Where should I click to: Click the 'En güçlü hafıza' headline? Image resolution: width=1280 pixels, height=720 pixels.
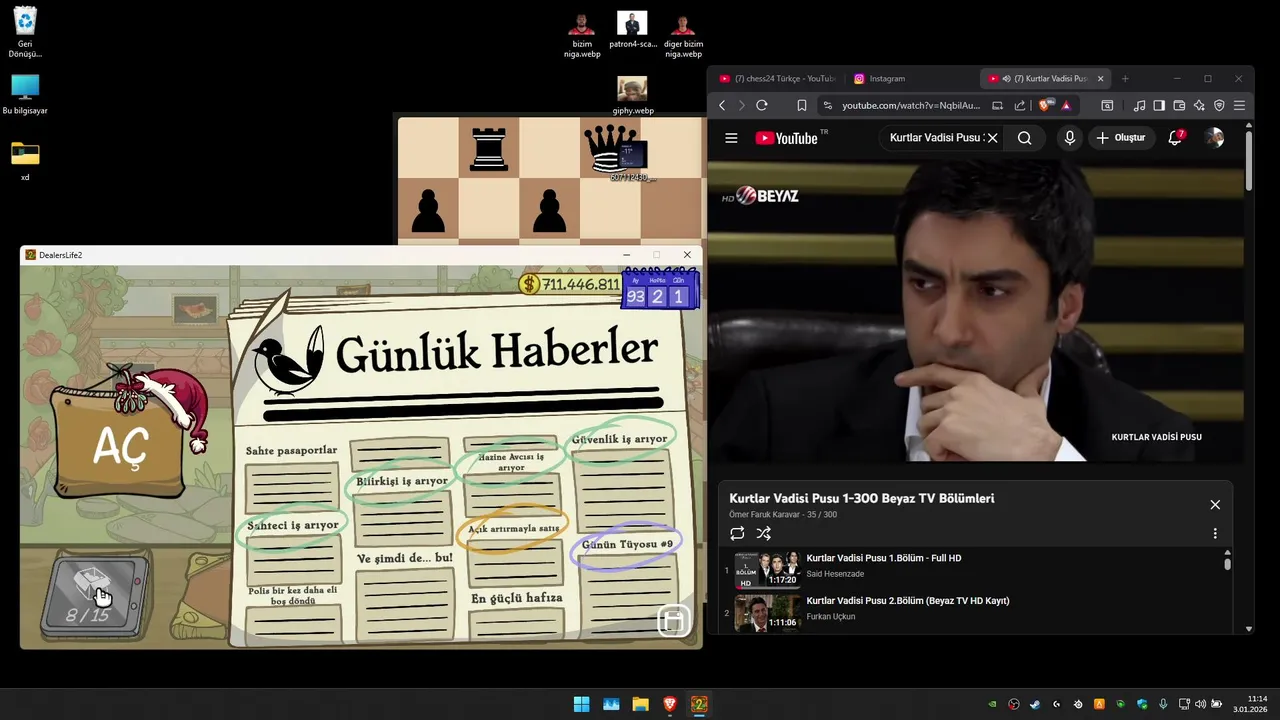(x=516, y=598)
